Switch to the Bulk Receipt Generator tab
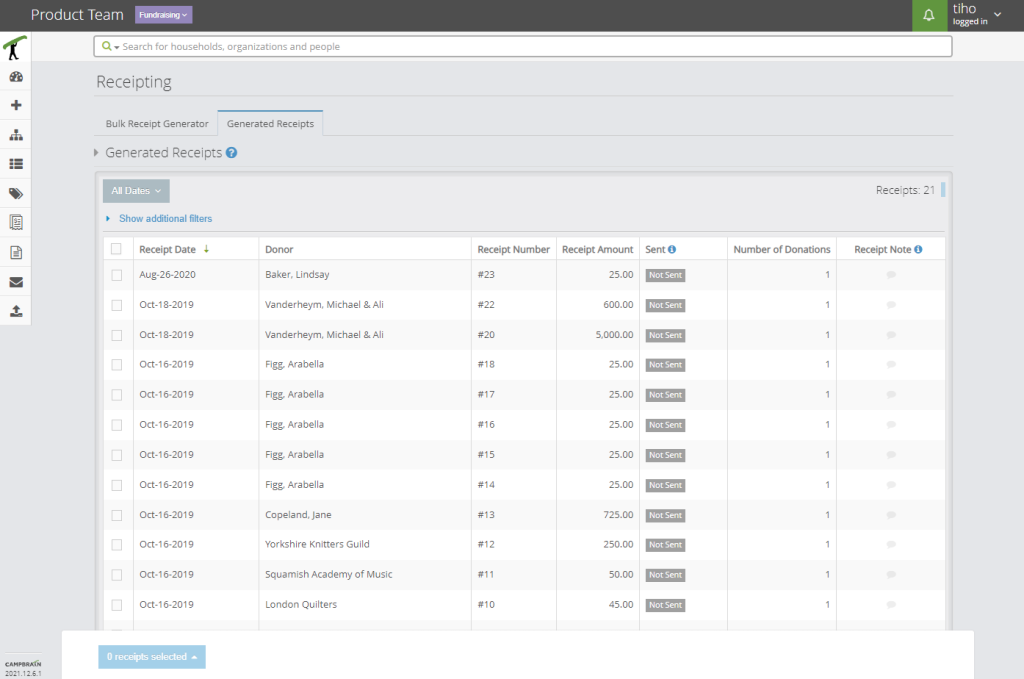Viewport: 1024px width, 679px height. (x=157, y=123)
